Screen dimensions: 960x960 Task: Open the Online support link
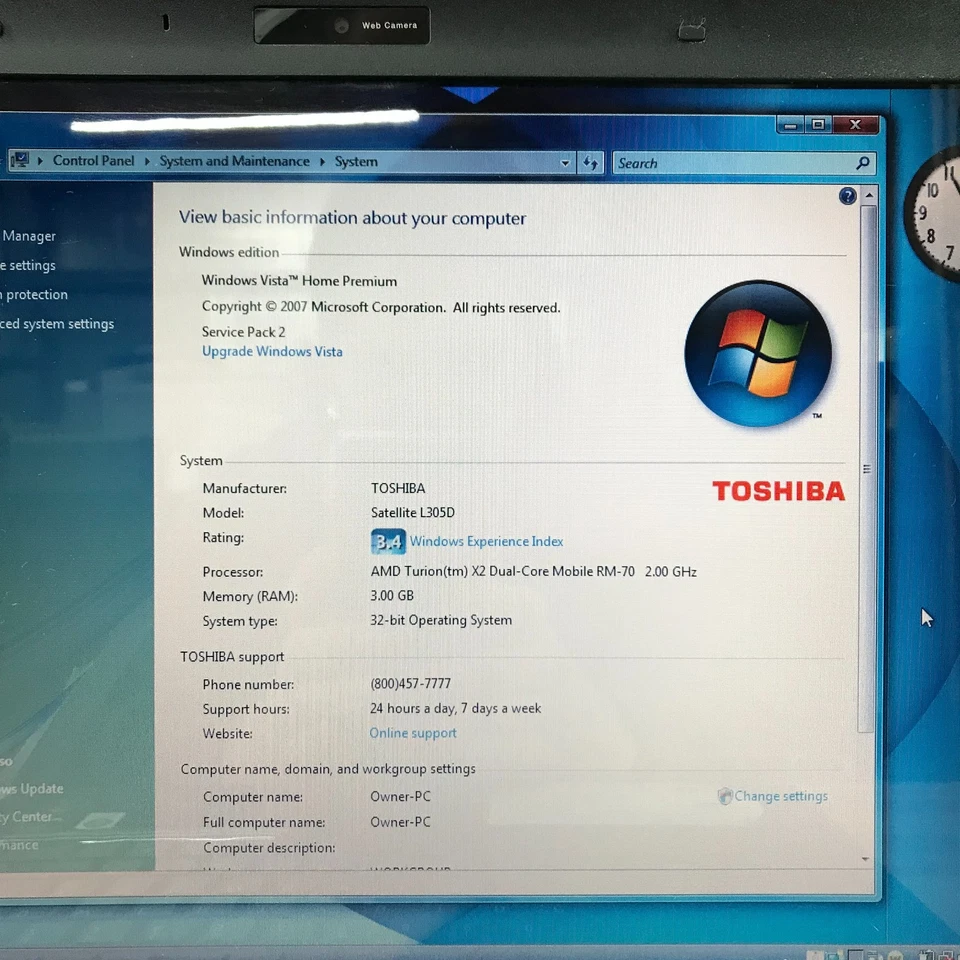coord(412,733)
